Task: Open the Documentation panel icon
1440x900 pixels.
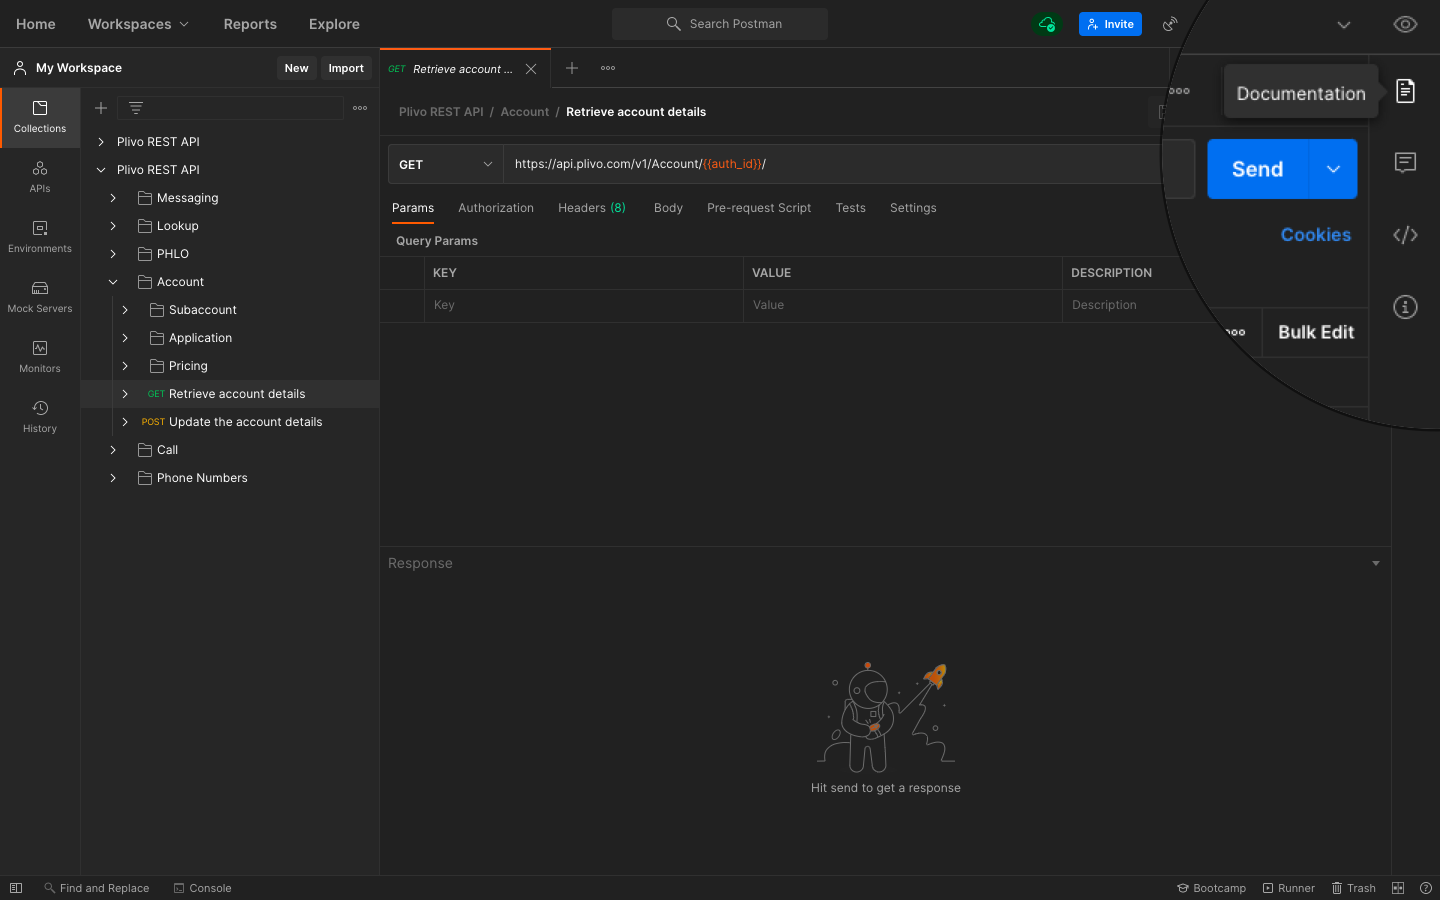Action: (1405, 91)
